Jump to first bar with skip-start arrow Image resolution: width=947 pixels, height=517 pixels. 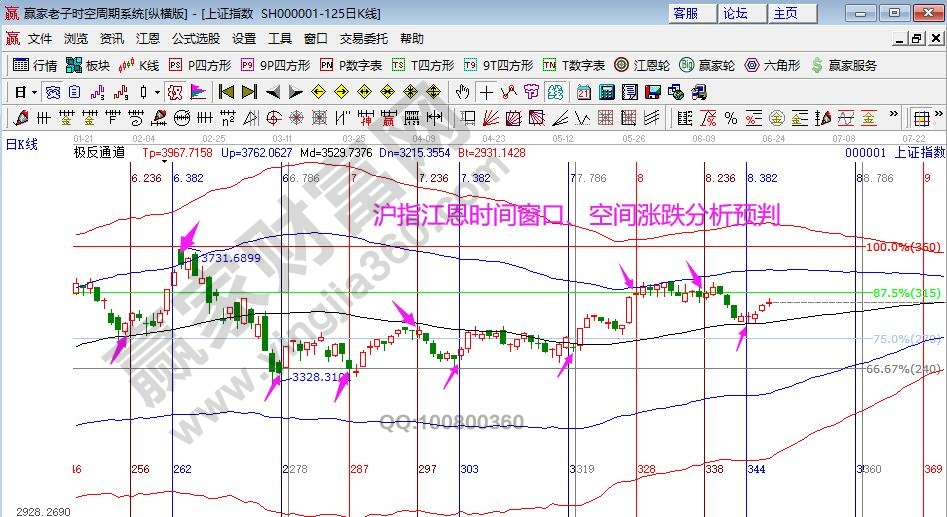tap(226, 92)
